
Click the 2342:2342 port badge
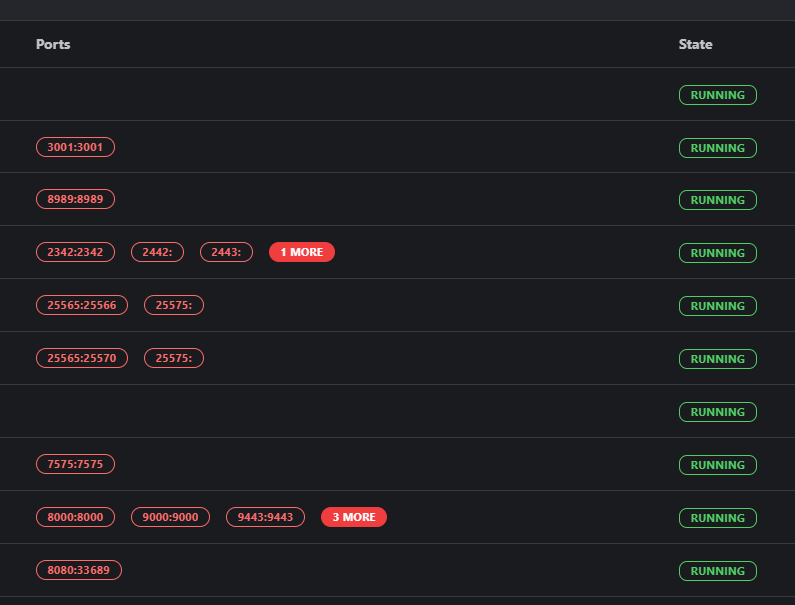(x=75, y=252)
